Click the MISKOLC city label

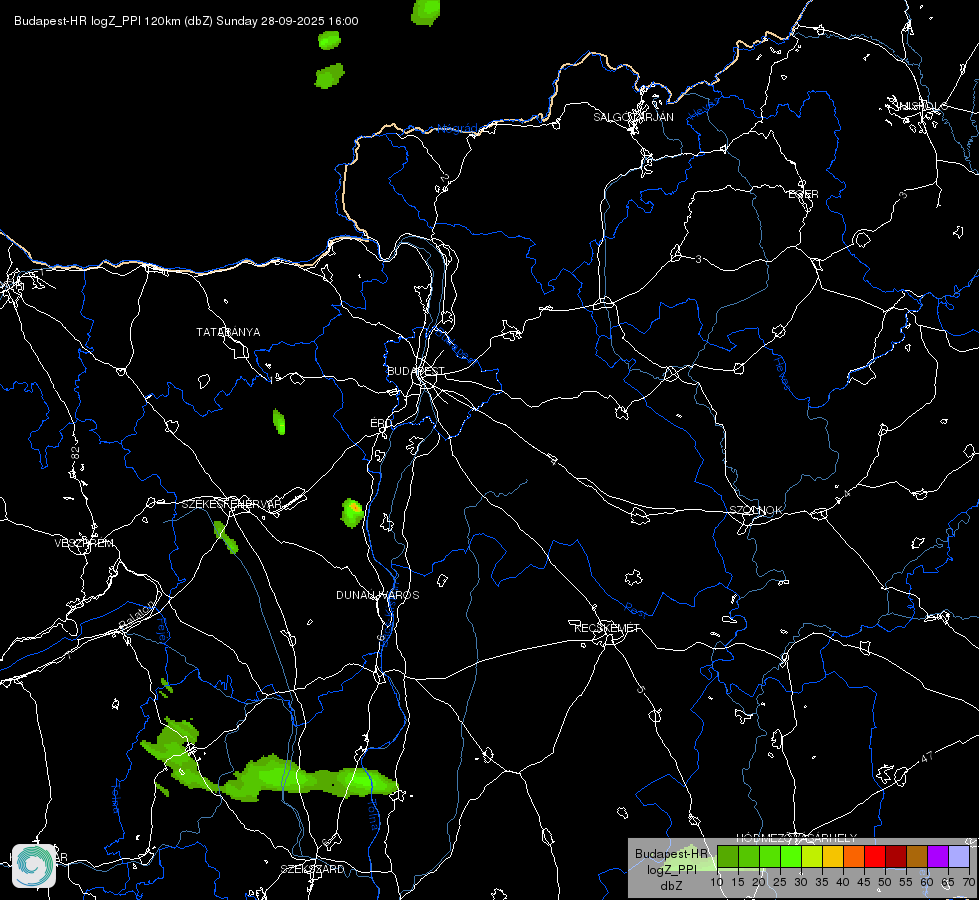click(920, 106)
